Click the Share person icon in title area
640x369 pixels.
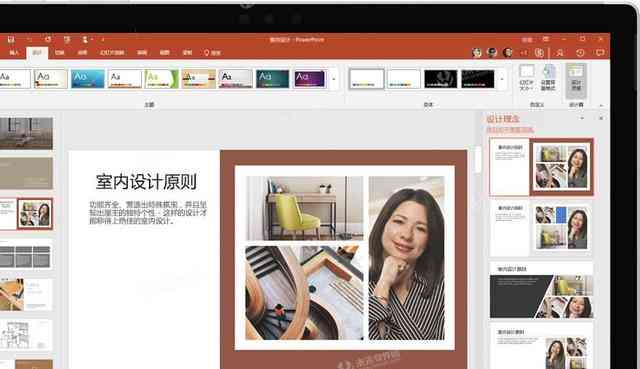pos(560,53)
